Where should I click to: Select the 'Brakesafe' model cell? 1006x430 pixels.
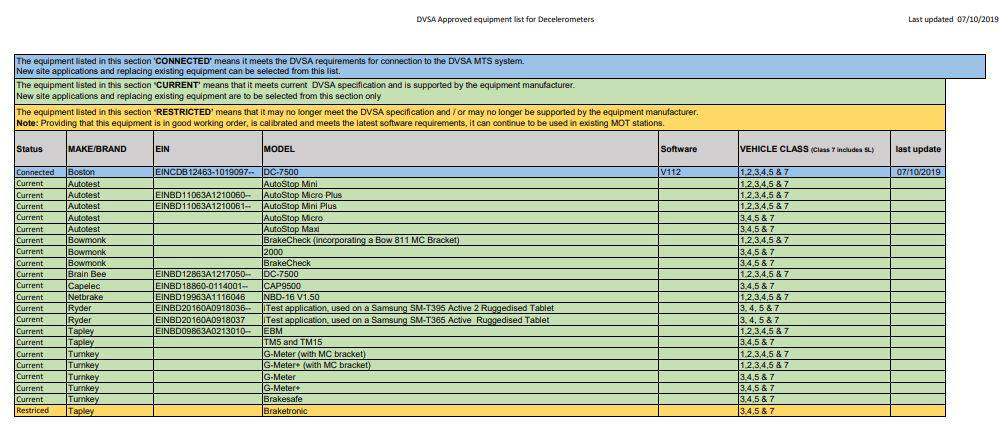coord(461,399)
